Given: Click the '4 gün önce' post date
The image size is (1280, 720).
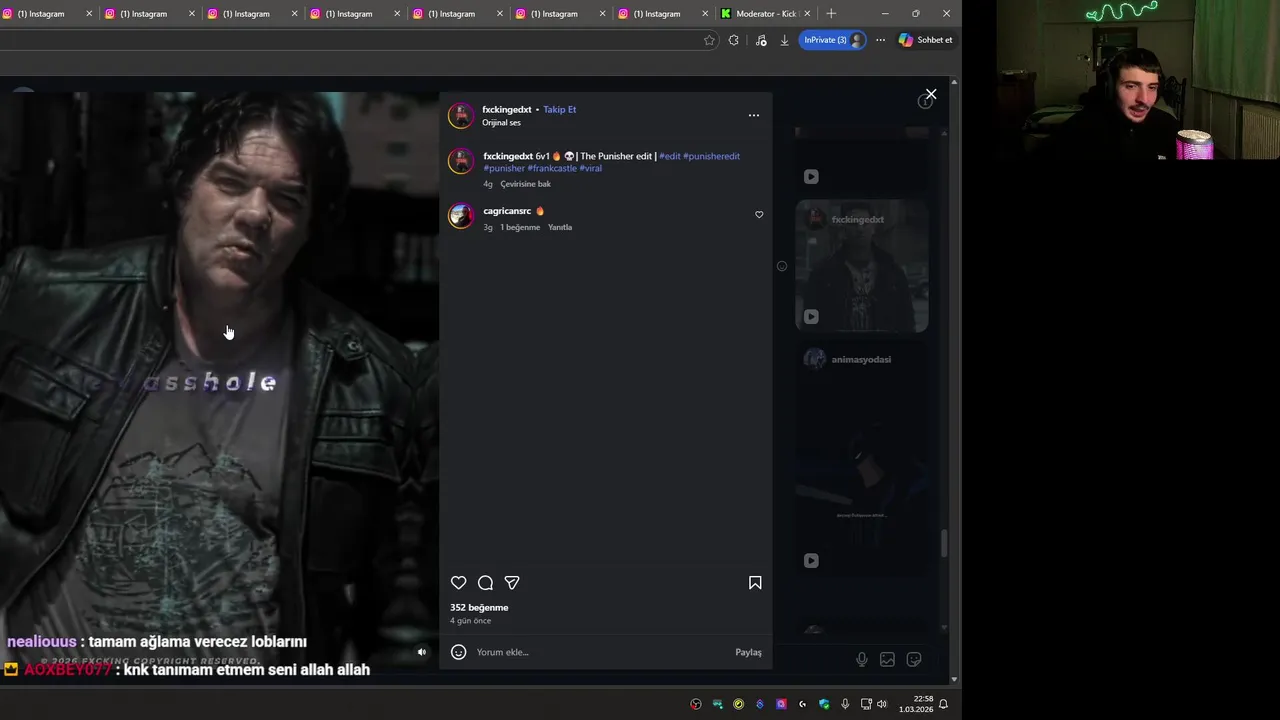Looking at the screenshot, I should point(470,621).
